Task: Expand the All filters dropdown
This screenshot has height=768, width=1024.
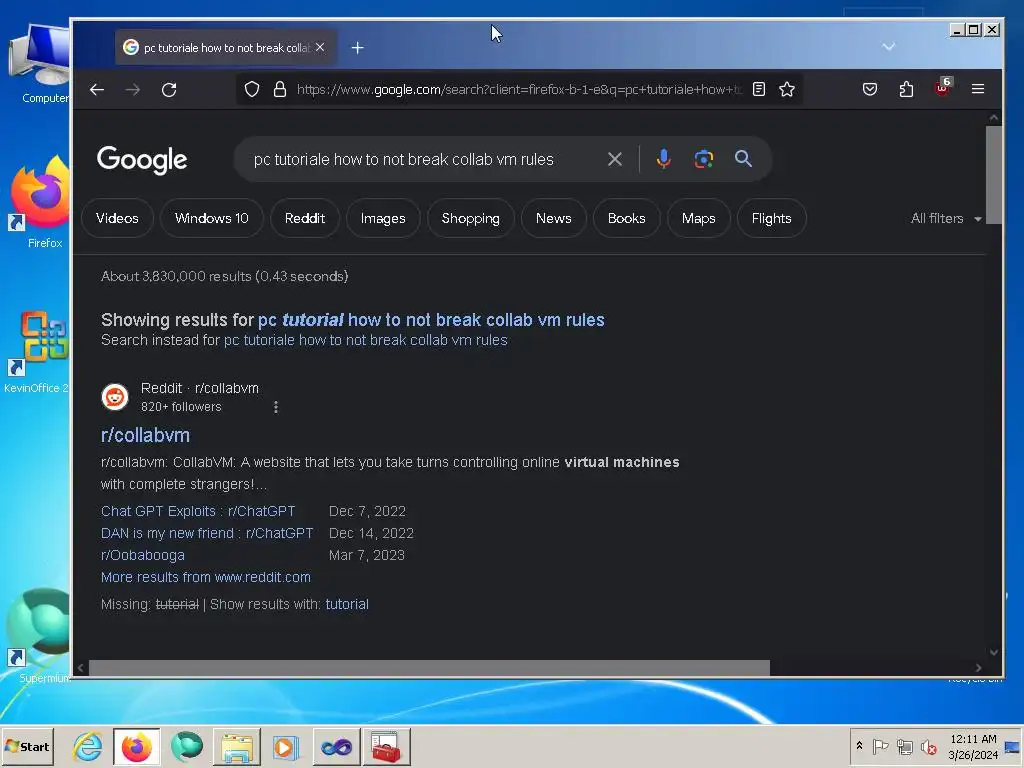Action: coord(946,218)
